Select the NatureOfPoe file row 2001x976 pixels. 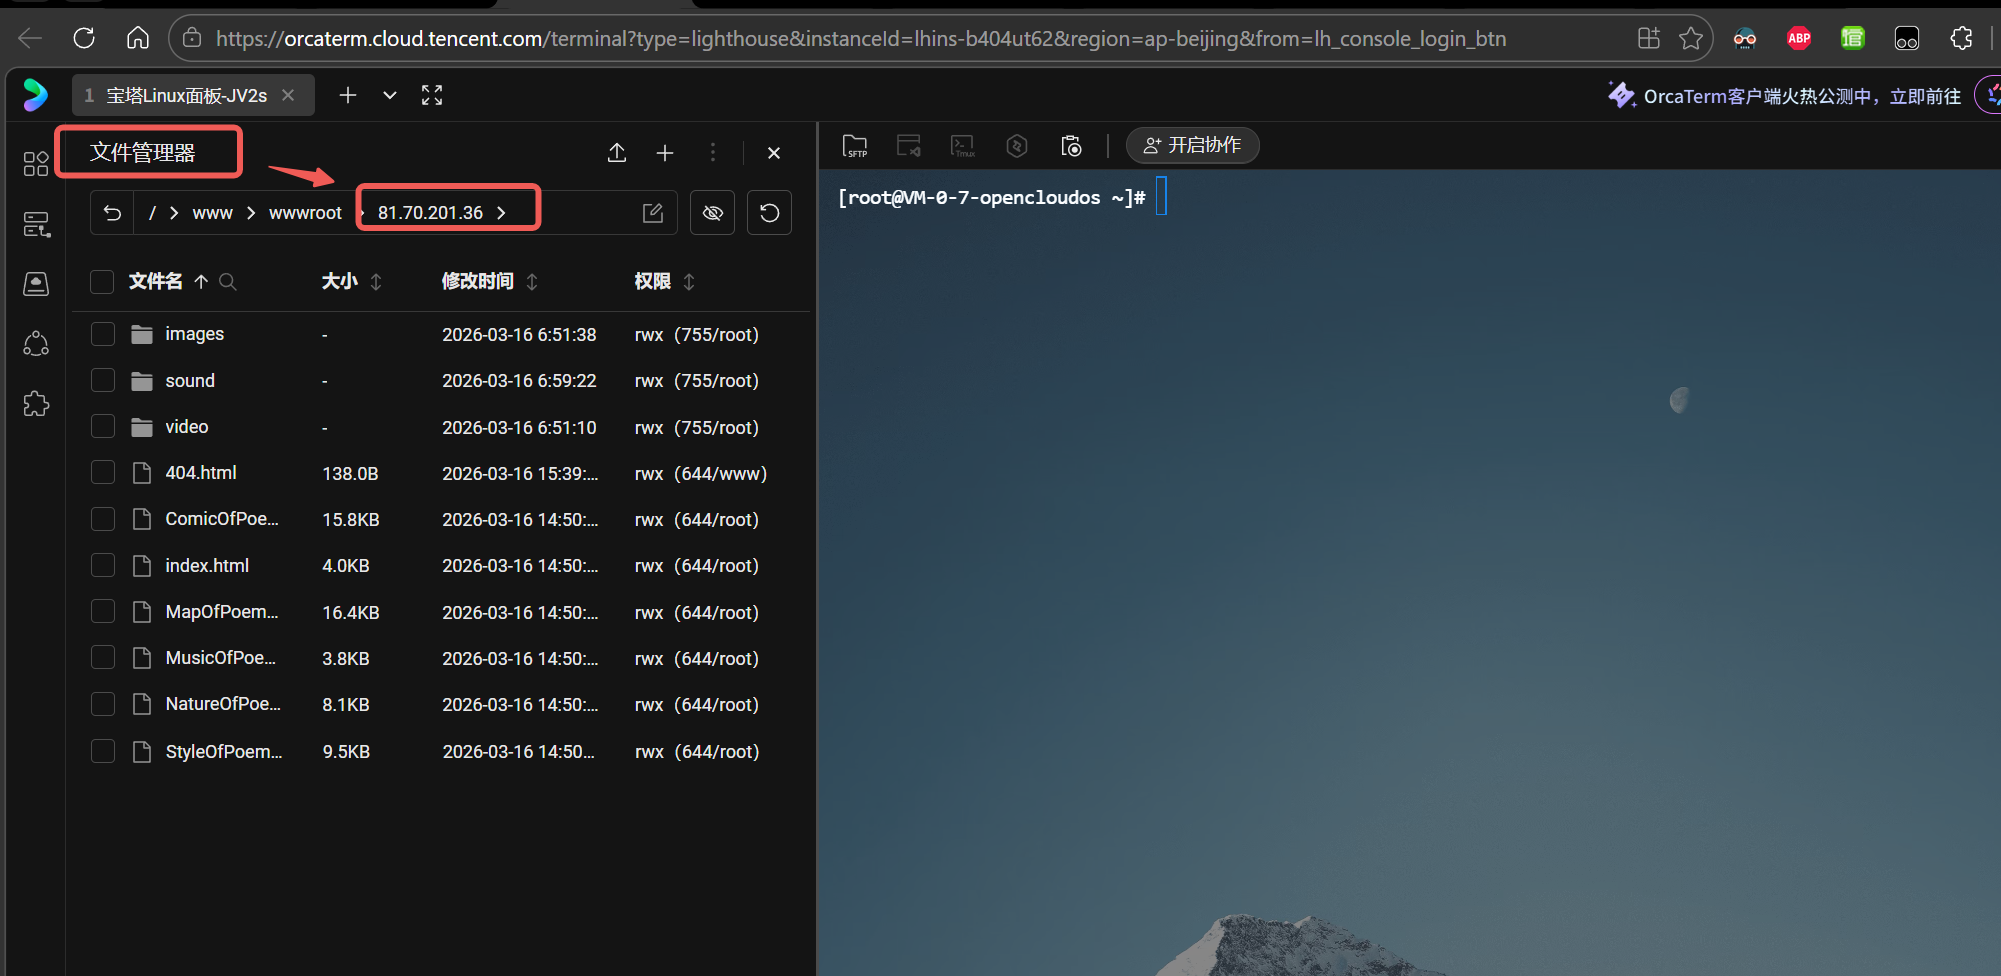click(440, 704)
